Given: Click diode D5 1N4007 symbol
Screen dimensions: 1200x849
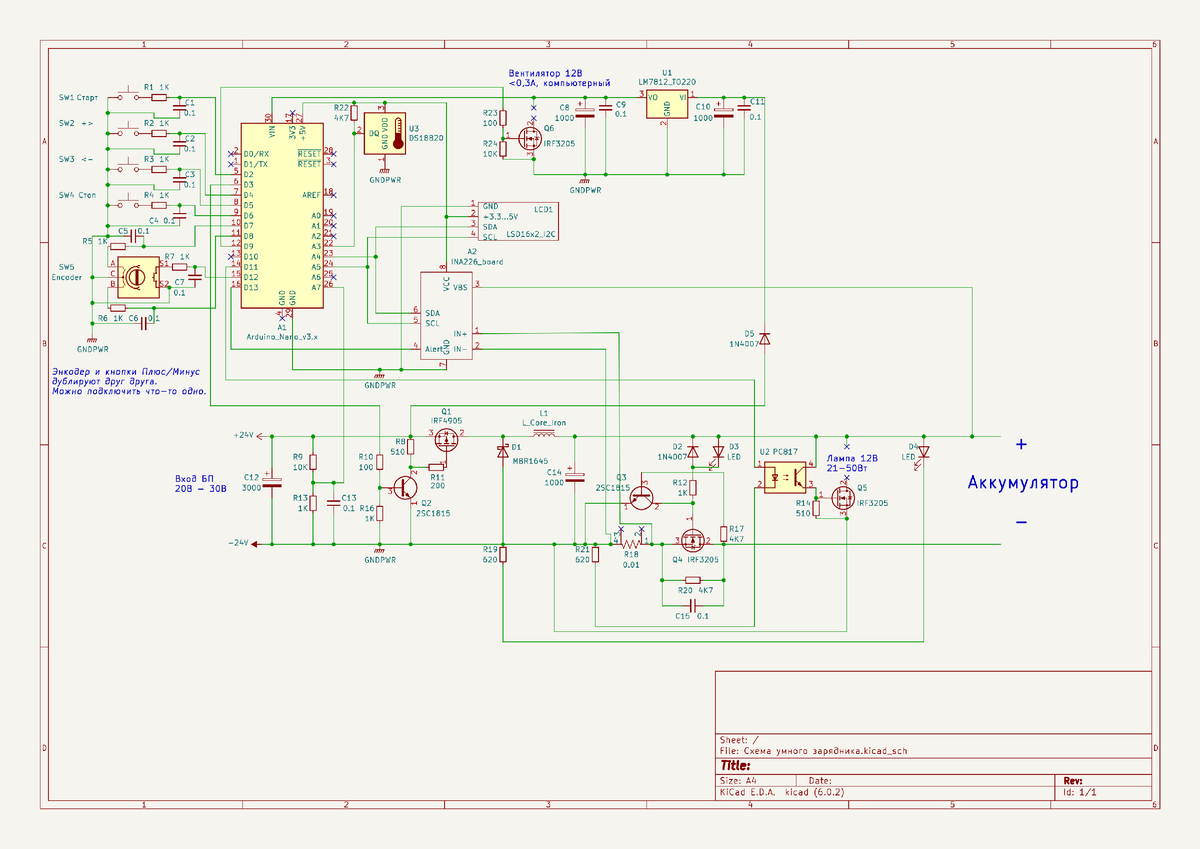Looking at the screenshot, I should pyautogui.click(x=765, y=339).
